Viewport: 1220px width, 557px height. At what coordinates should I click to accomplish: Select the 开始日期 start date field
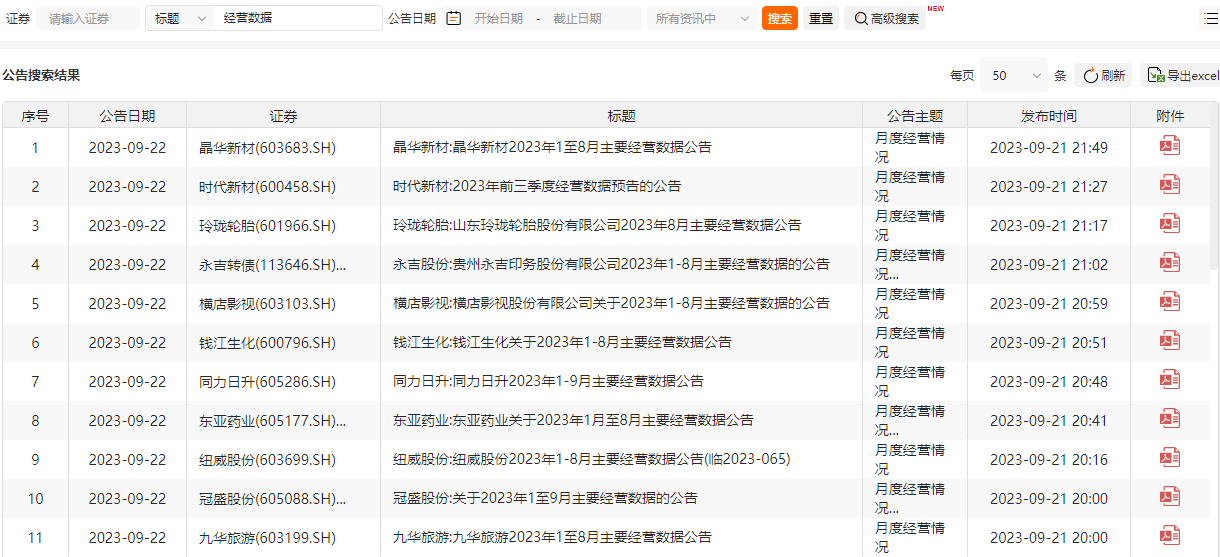[x=498, y=18]
